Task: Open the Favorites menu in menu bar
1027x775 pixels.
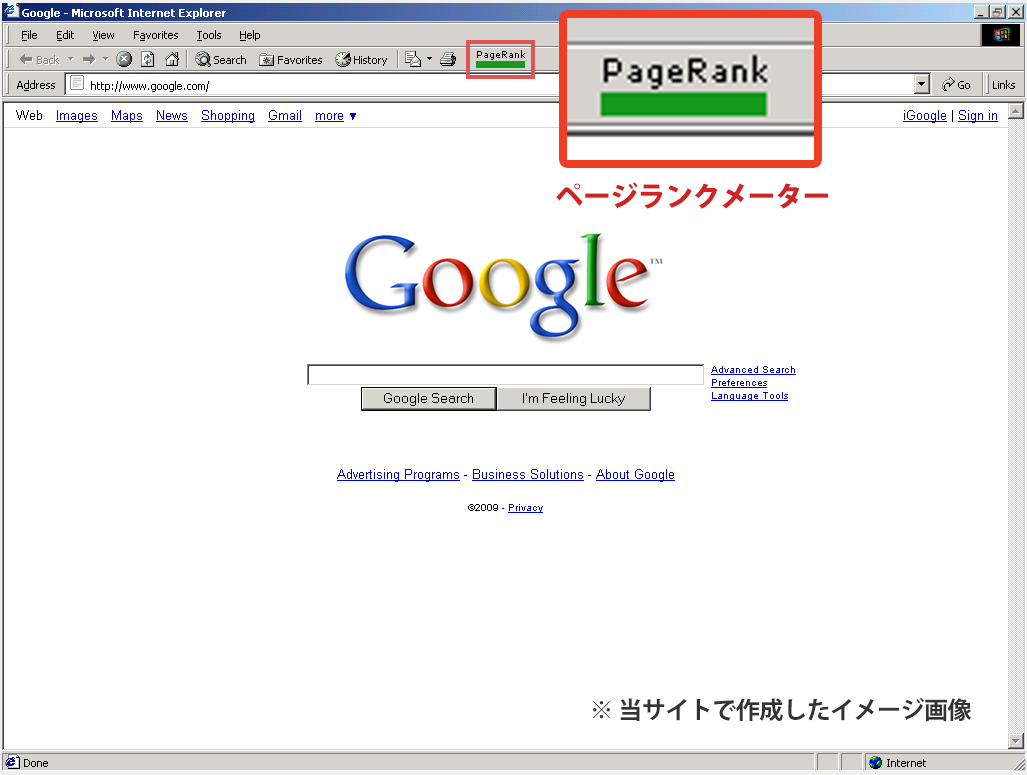Action: (155, 35)
